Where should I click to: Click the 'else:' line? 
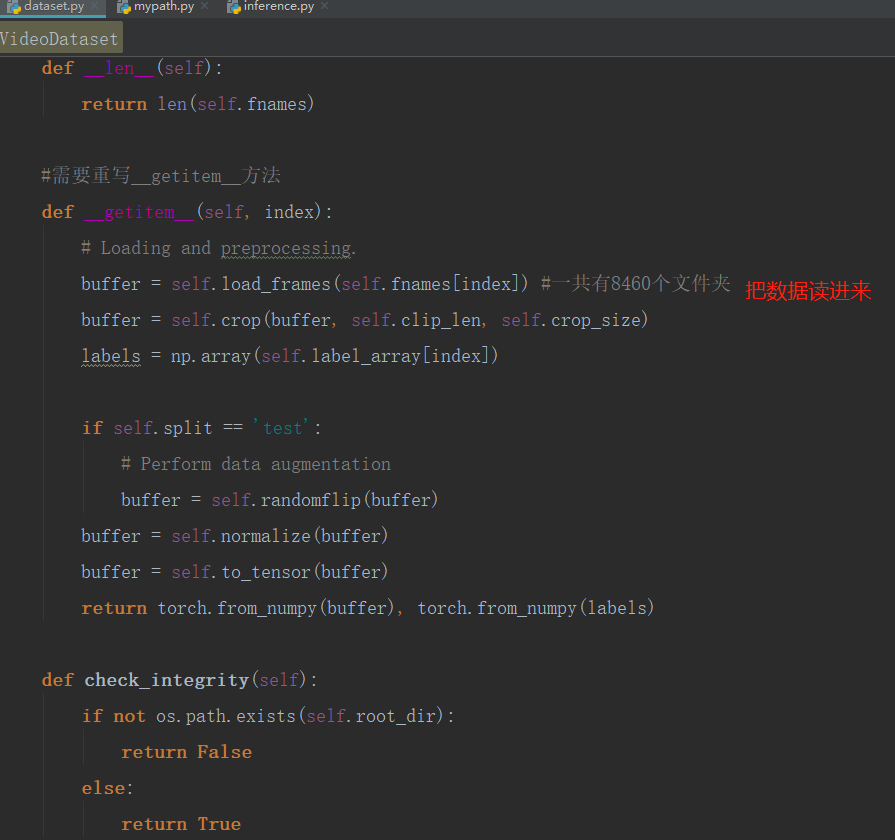coord(107,788)
